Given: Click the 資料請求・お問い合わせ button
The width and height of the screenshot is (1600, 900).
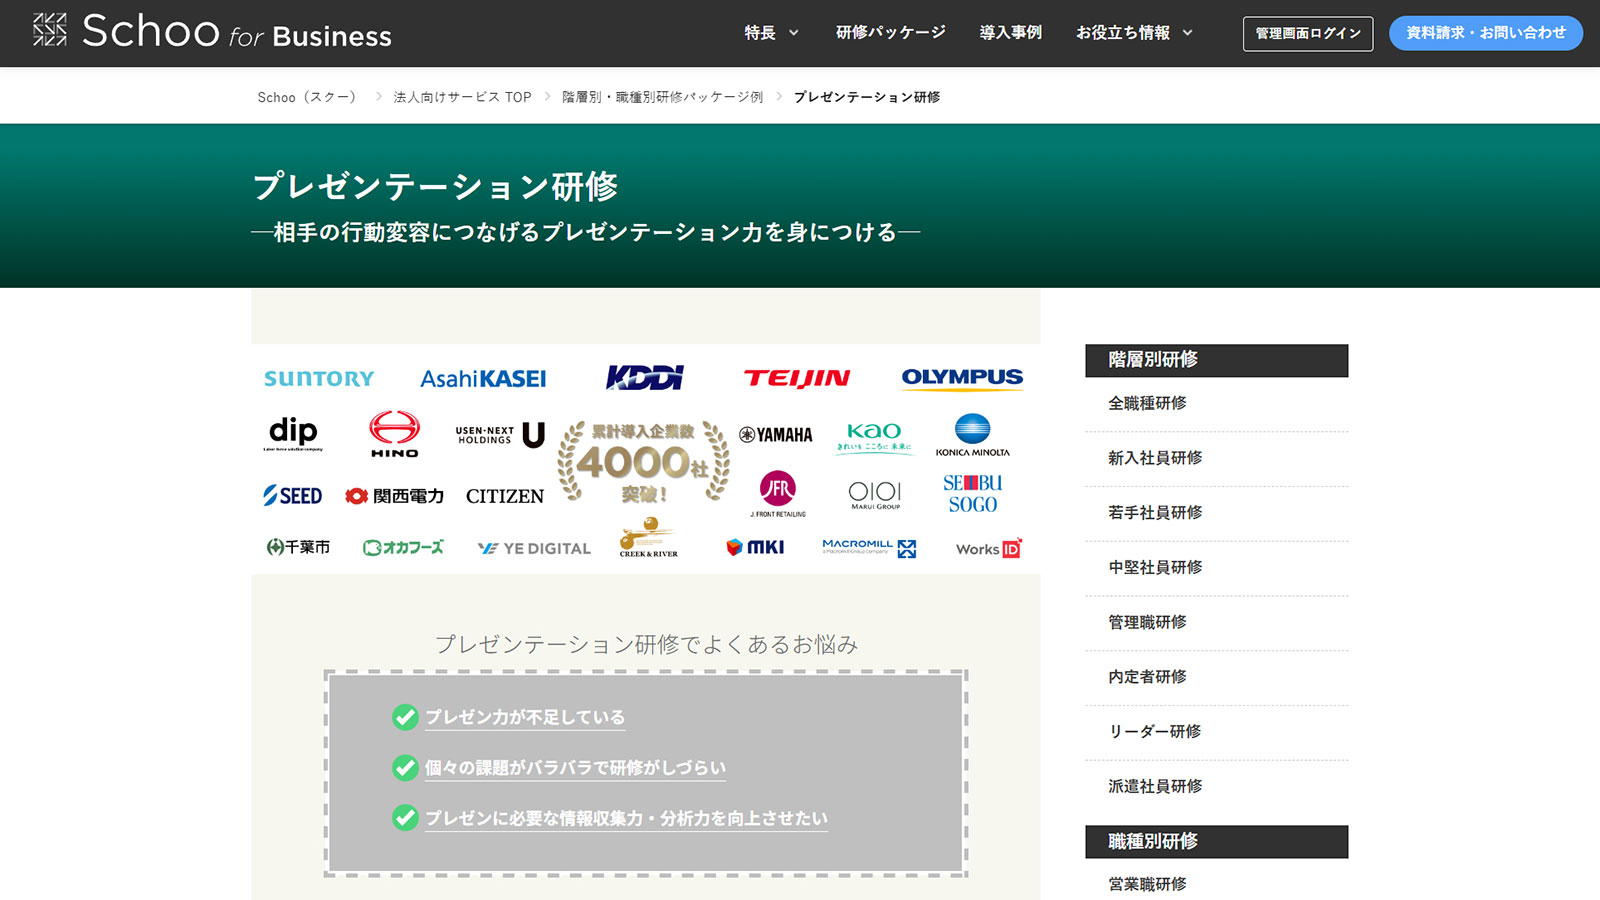Looking at the screenshot, I should pos(1486,33).
